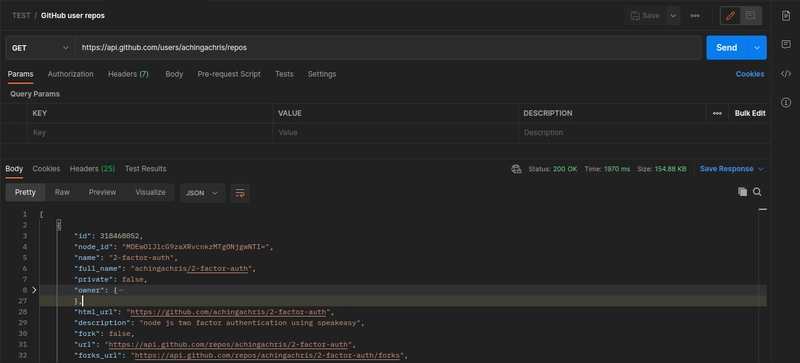The width and height of the screenshot is (800, 363).
Task: Open the forks_url link on line 32
Action: (268, 355)
